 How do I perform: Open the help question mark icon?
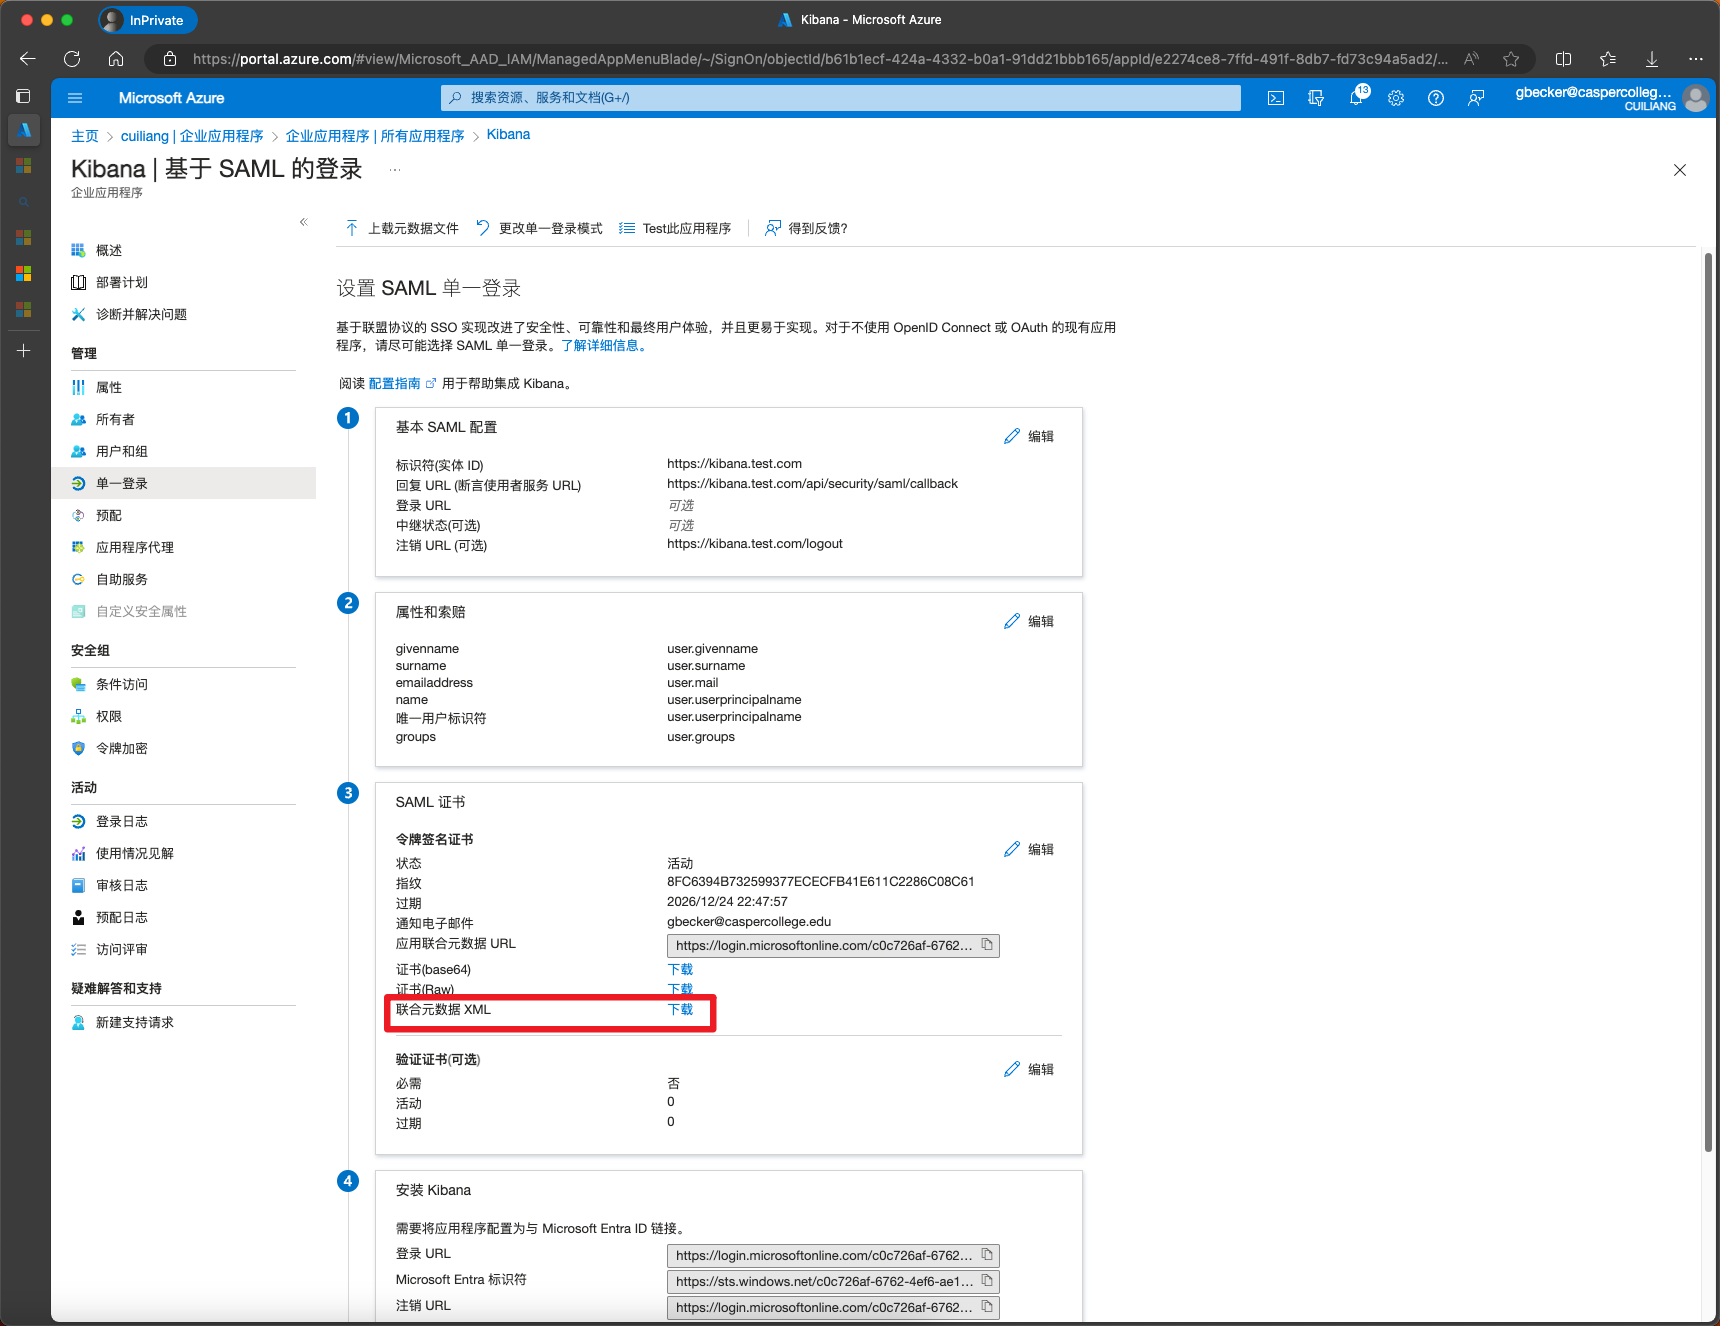pyautogui.click(x=1436, y=98)
